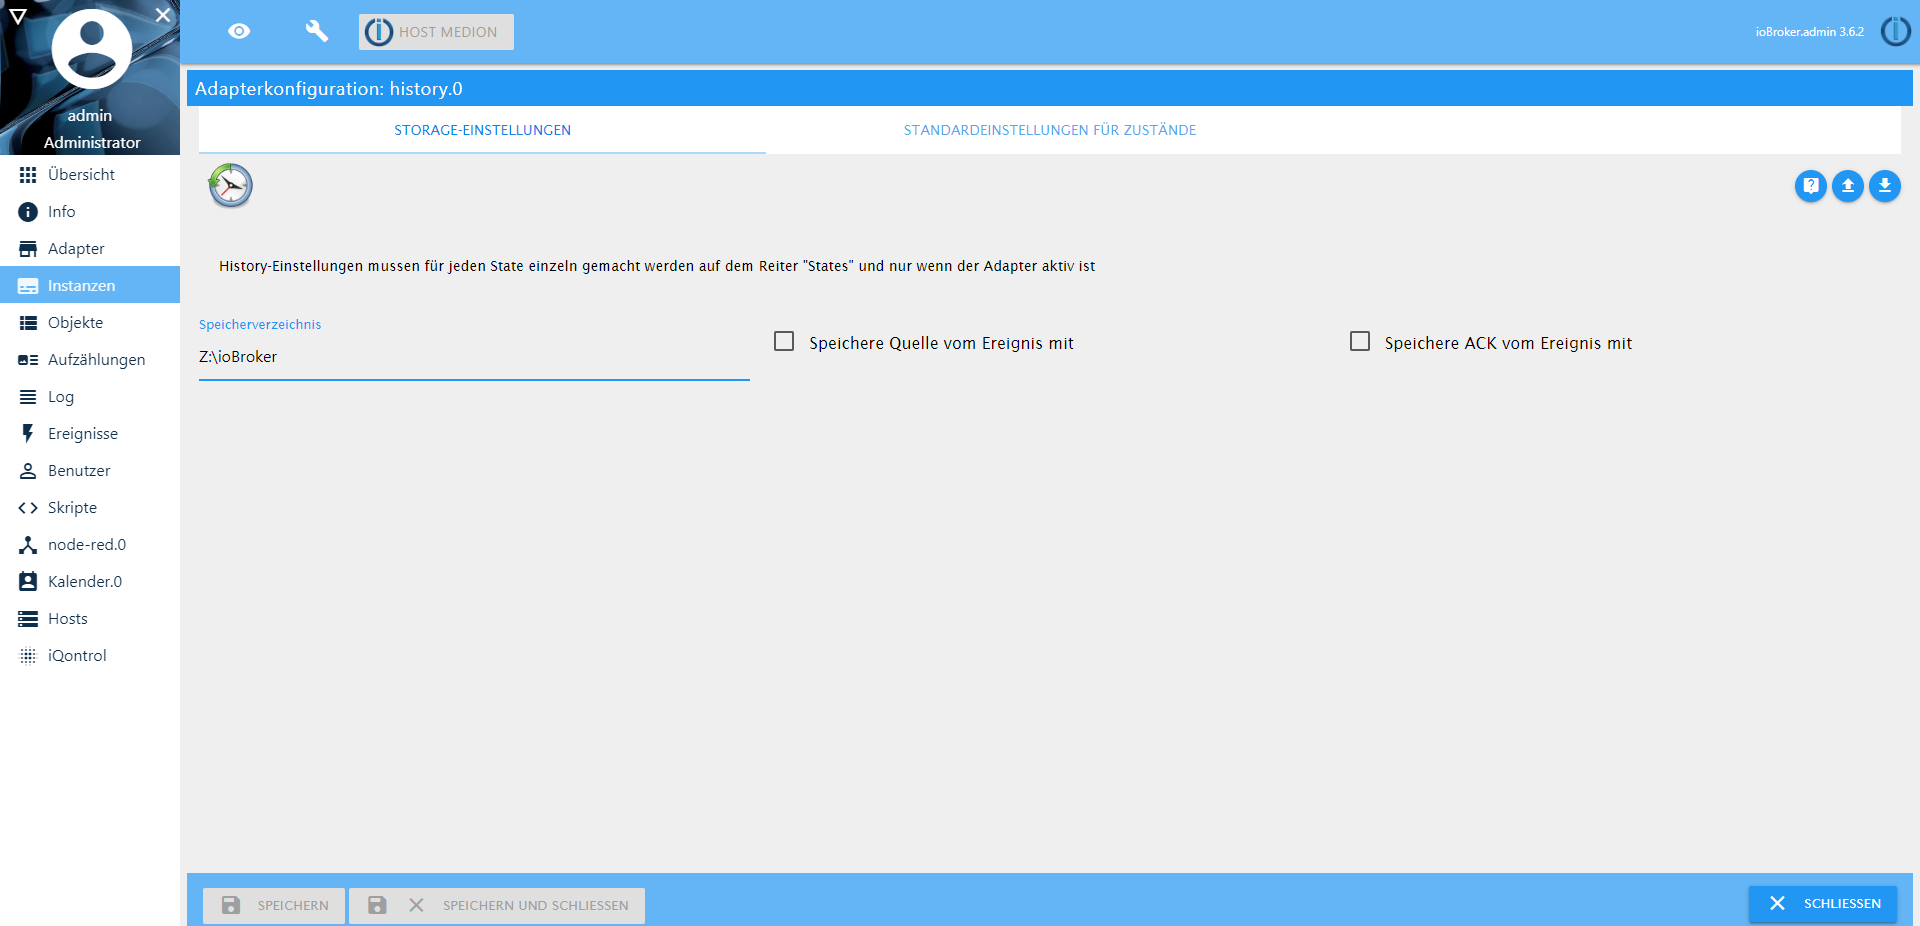Switch to the 'Standardeinstellungen für Zustände' tab

click(x=1050, y=130)
